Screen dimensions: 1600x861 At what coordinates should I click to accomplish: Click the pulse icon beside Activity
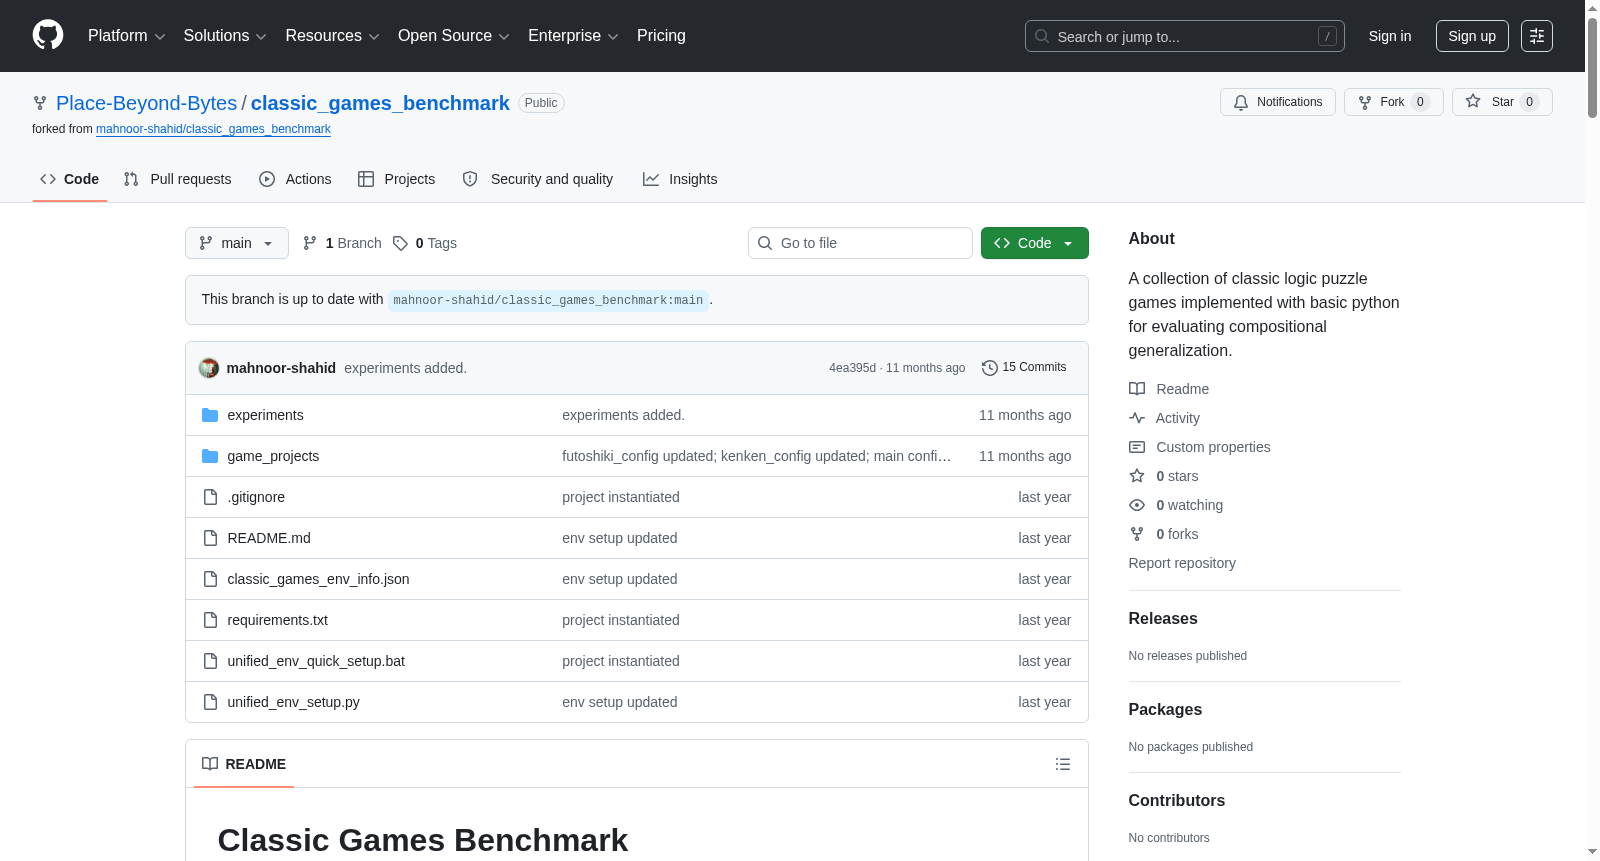[1137, 418]
